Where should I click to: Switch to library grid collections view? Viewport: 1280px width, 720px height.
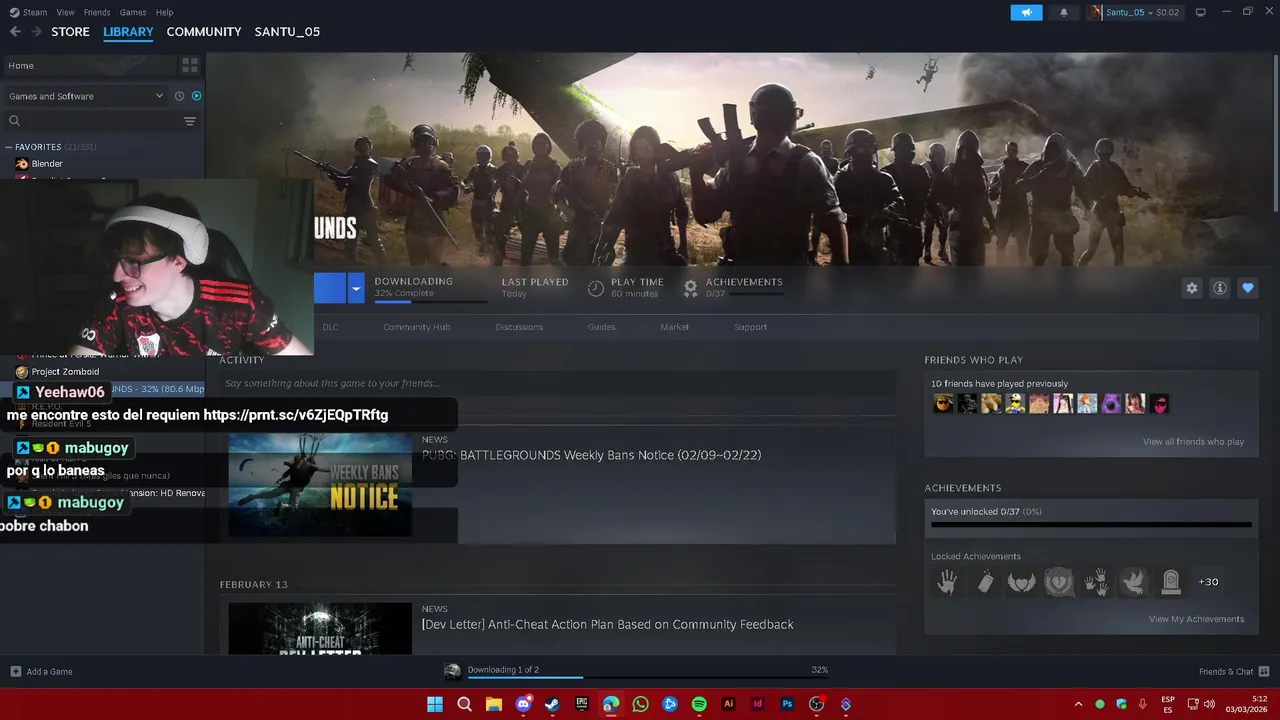click(x=189, y=65)
